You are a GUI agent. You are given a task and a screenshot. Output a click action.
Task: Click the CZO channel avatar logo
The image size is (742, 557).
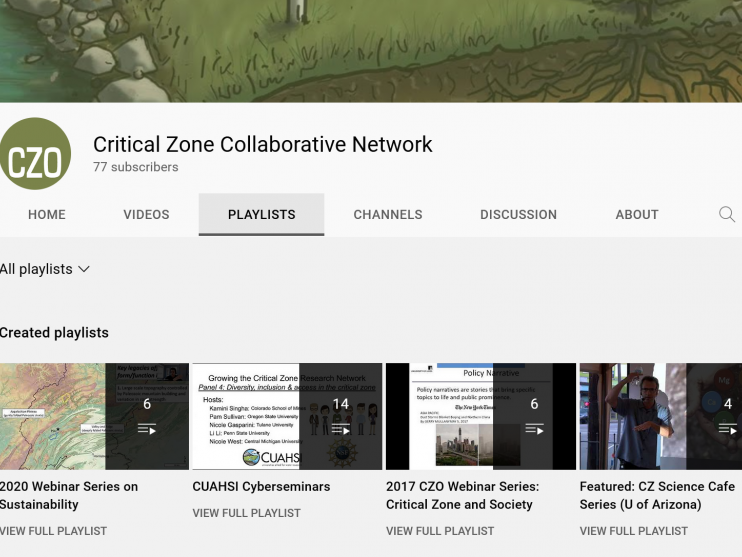[35, 154]
